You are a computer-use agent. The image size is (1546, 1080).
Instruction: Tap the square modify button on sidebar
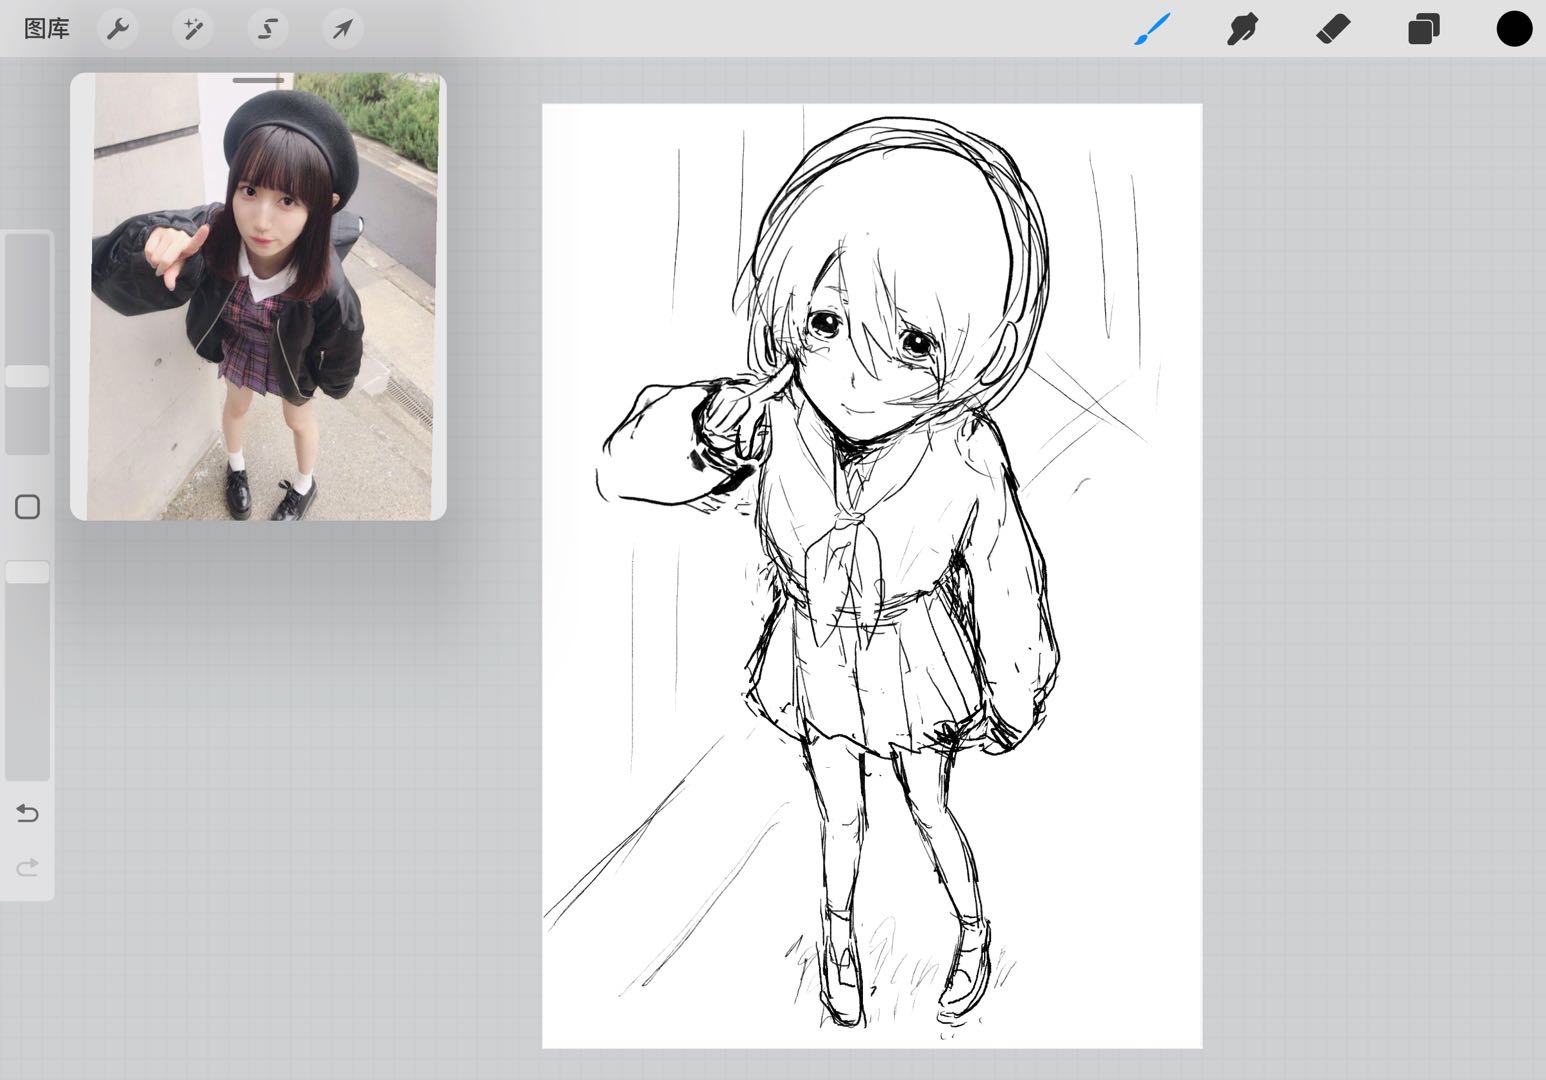(28, 507)
